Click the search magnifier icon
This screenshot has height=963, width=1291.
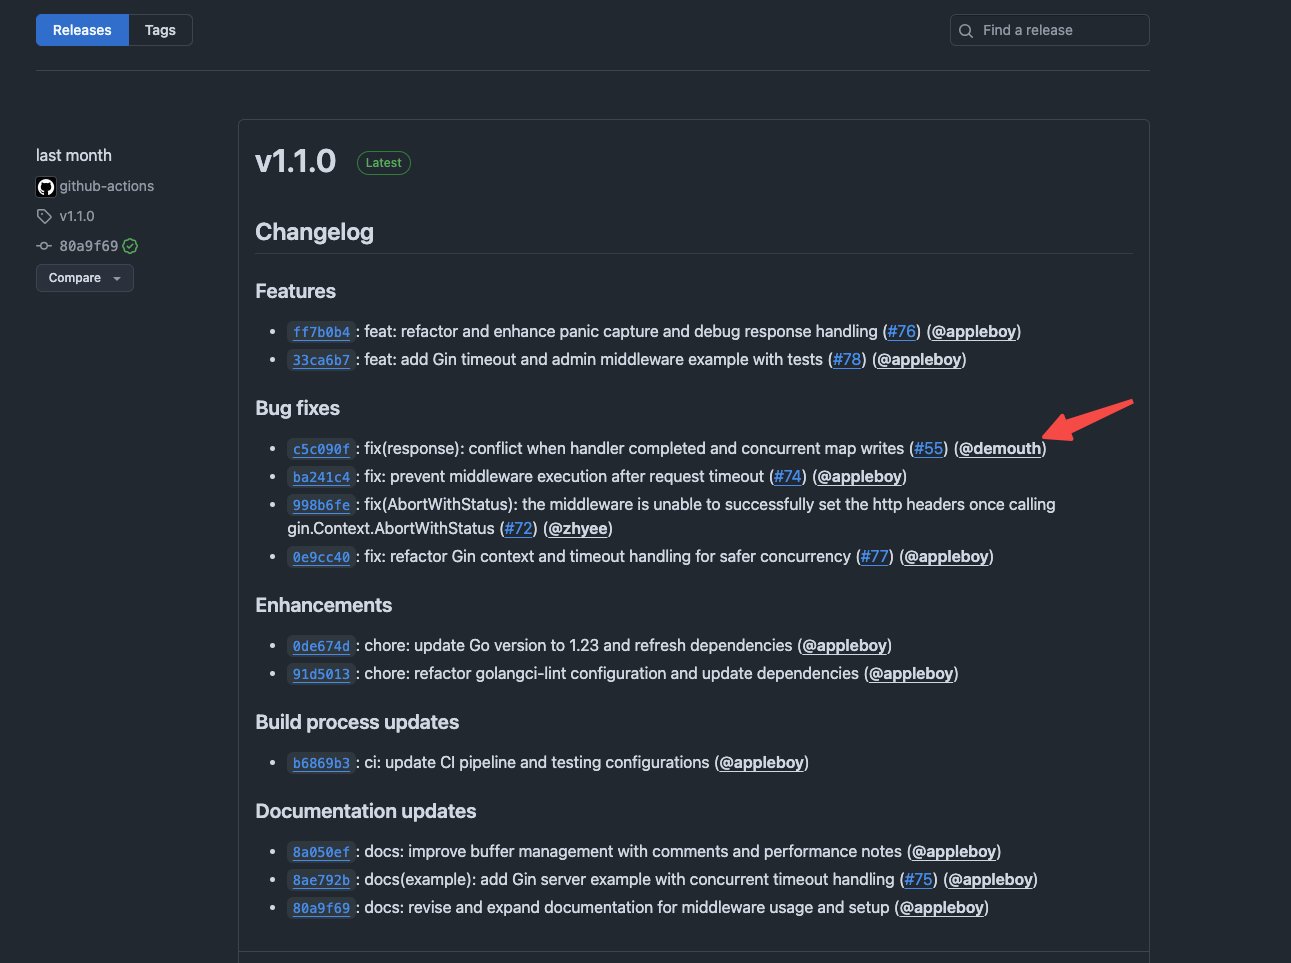pos(966,31)
